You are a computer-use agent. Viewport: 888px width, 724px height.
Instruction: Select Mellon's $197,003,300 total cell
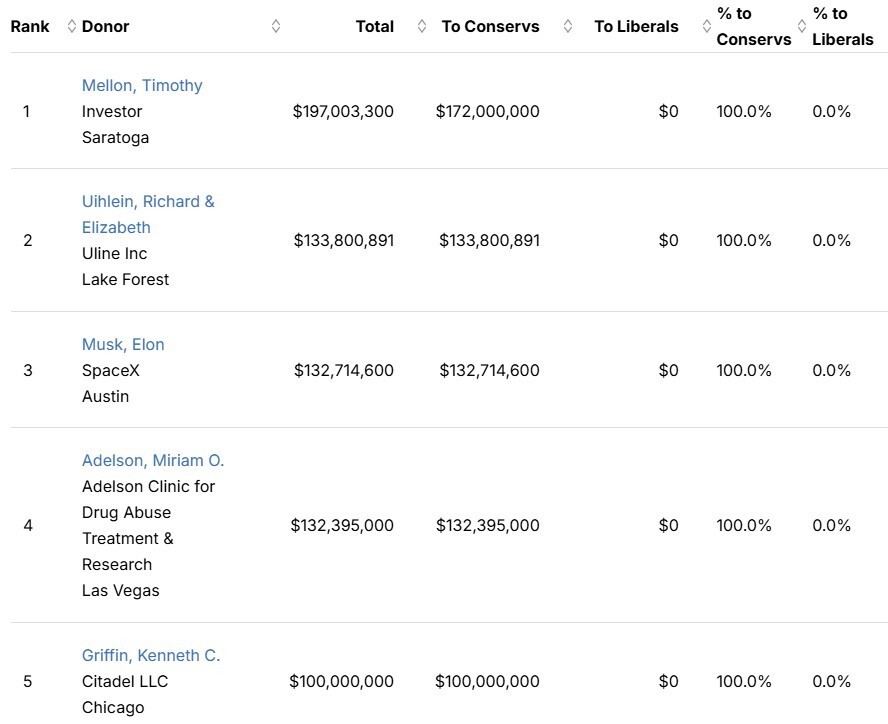343,112
